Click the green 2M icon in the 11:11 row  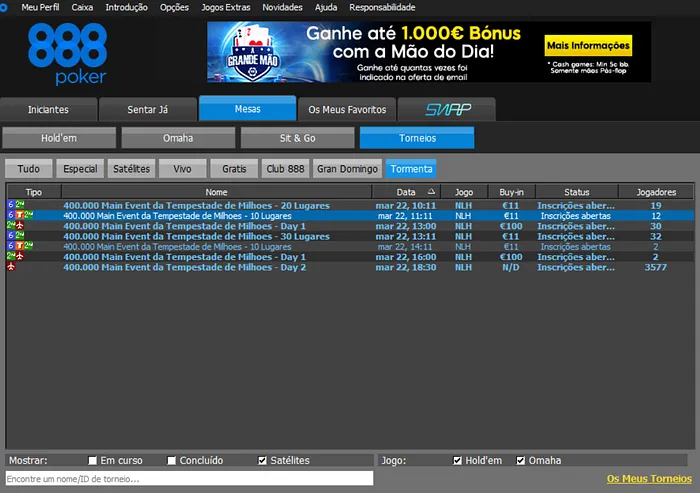point(29,215)
